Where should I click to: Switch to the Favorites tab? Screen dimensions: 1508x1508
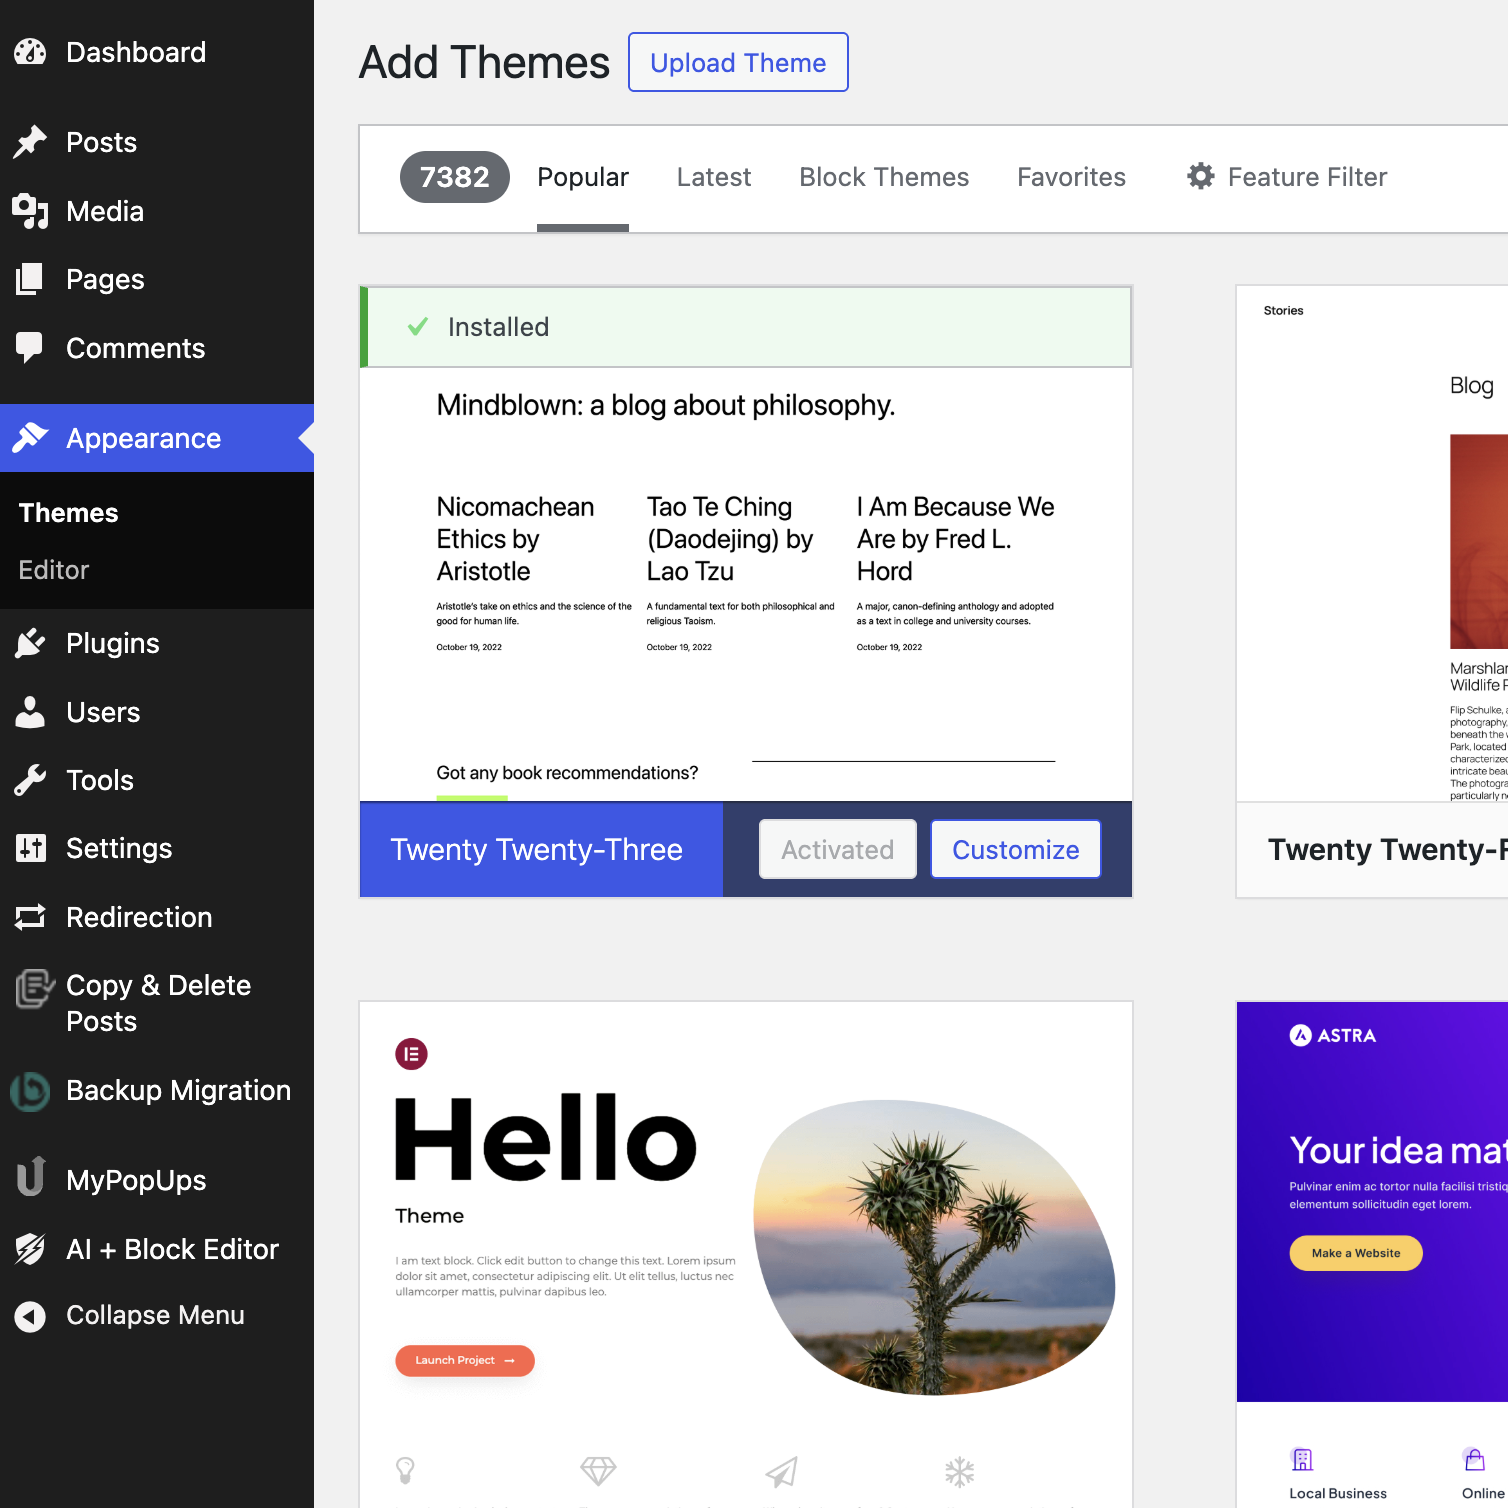coord(1071,177)
